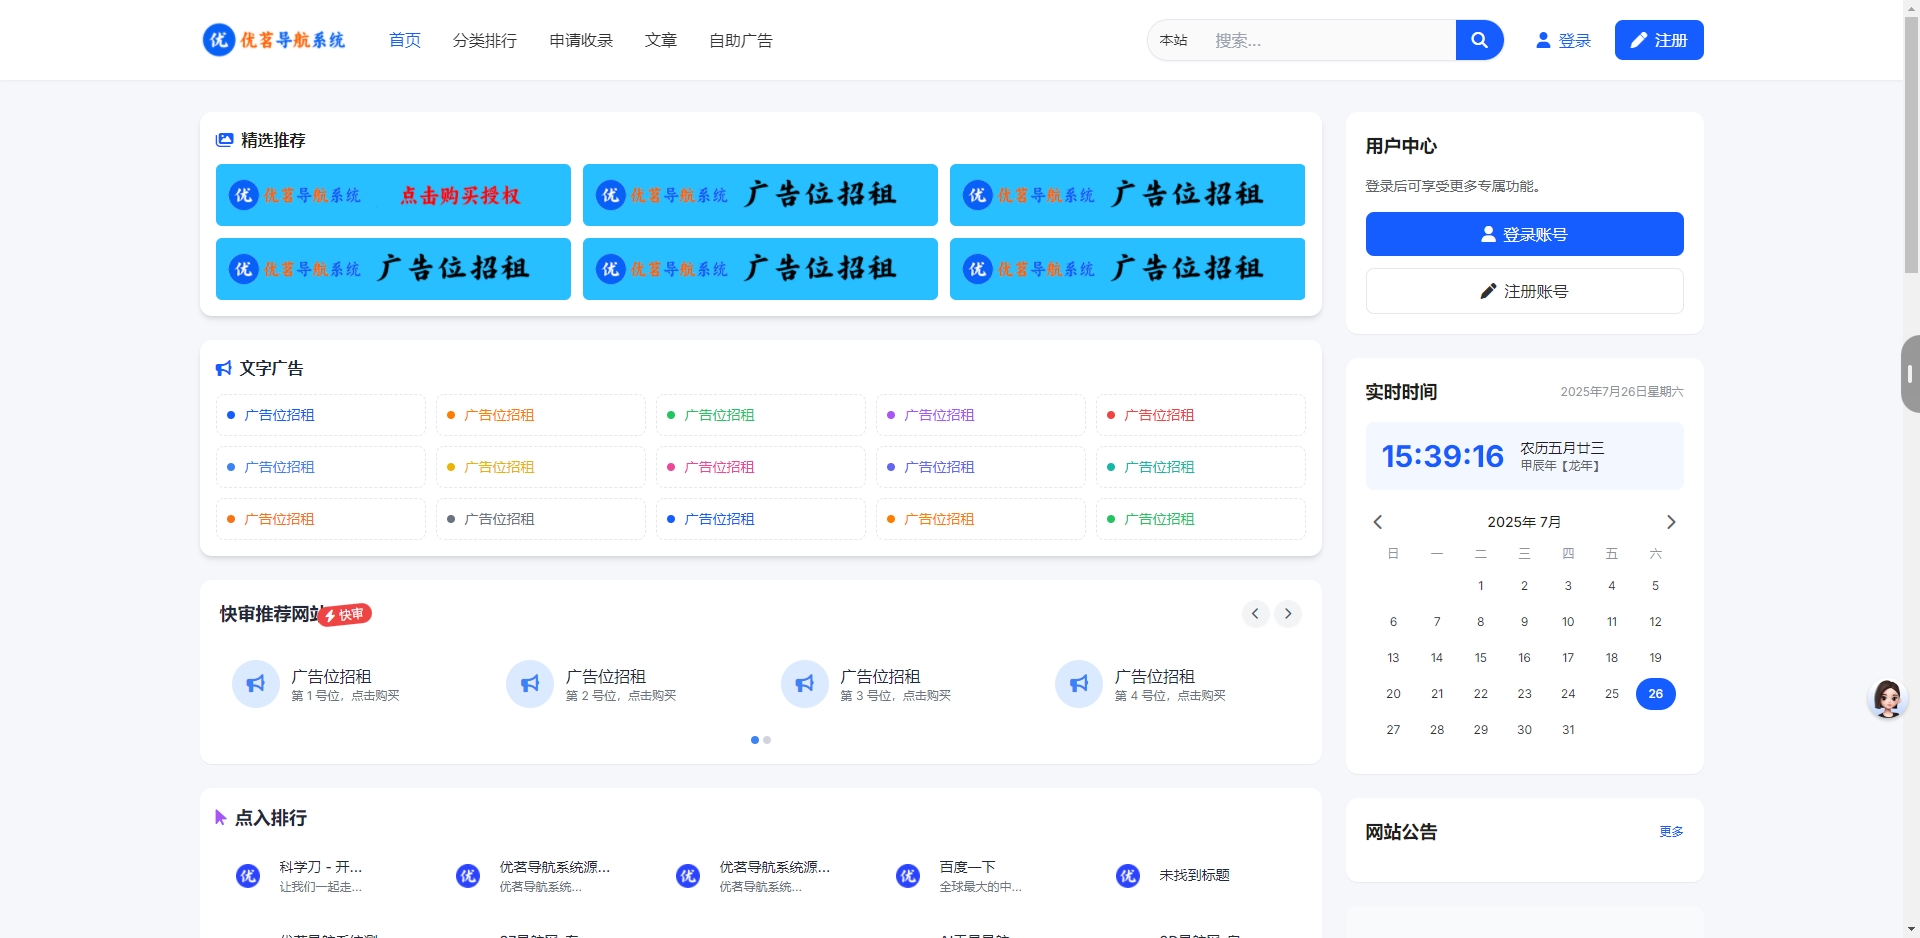
Task: Click the image icon beside 精选推荐
Action: click(223, 139)
